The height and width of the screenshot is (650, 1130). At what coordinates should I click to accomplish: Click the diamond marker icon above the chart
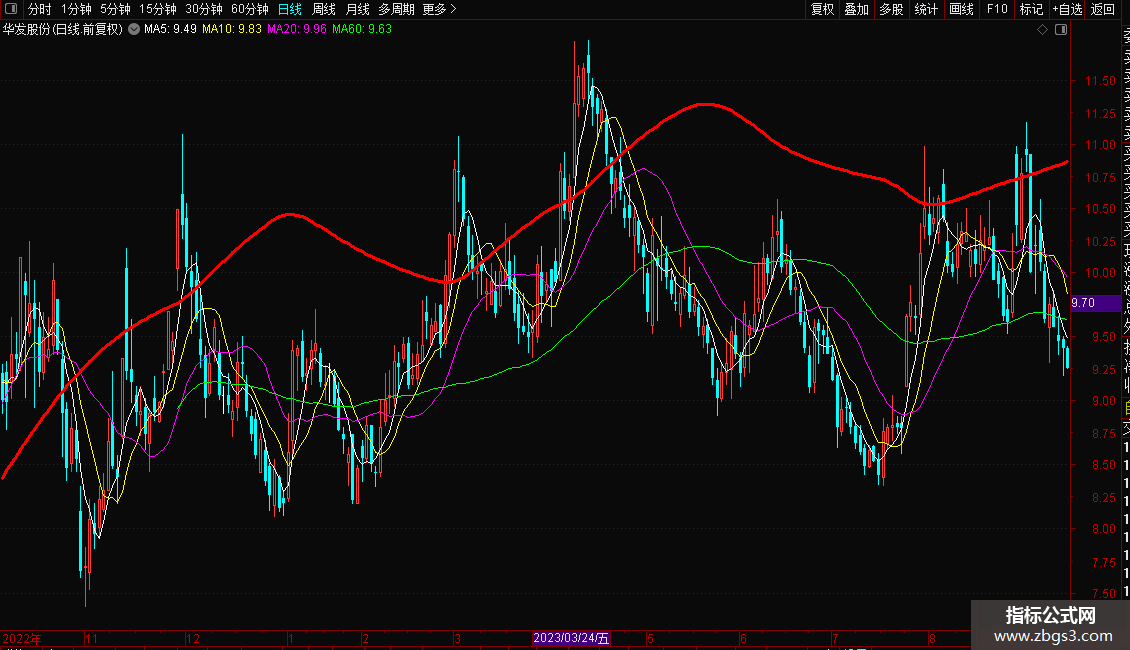coord(1042,30)
